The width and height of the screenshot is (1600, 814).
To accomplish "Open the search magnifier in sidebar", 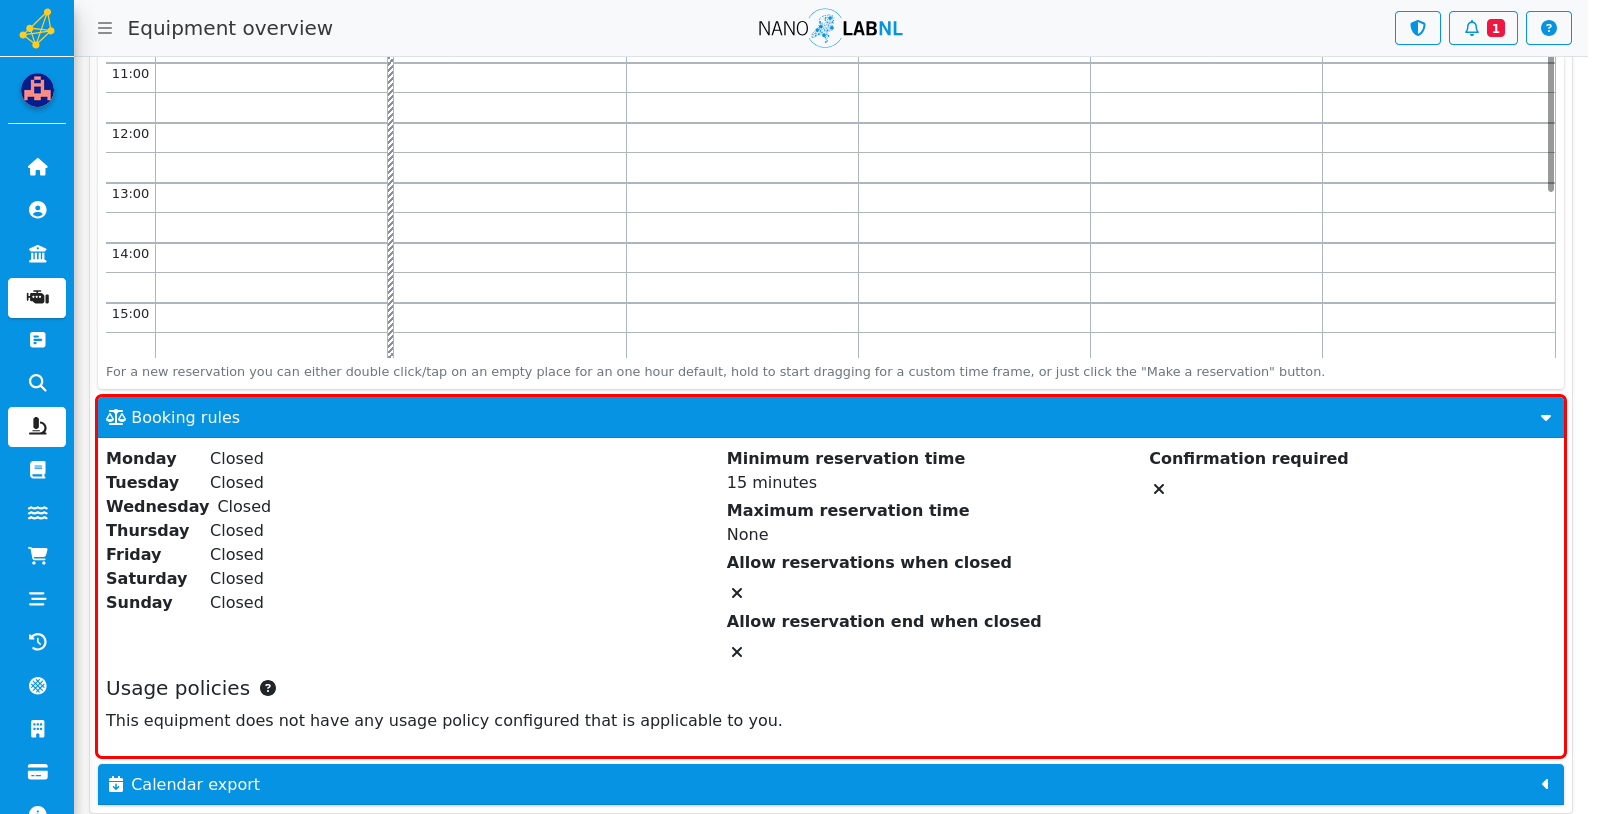I will (x=37, y=383).
